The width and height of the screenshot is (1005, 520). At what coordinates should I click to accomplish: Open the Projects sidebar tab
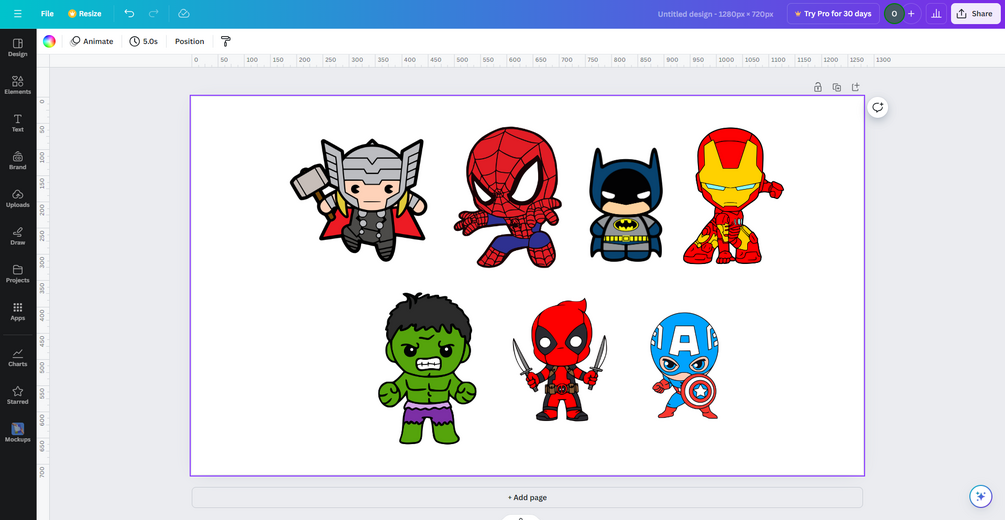point(18,274)
